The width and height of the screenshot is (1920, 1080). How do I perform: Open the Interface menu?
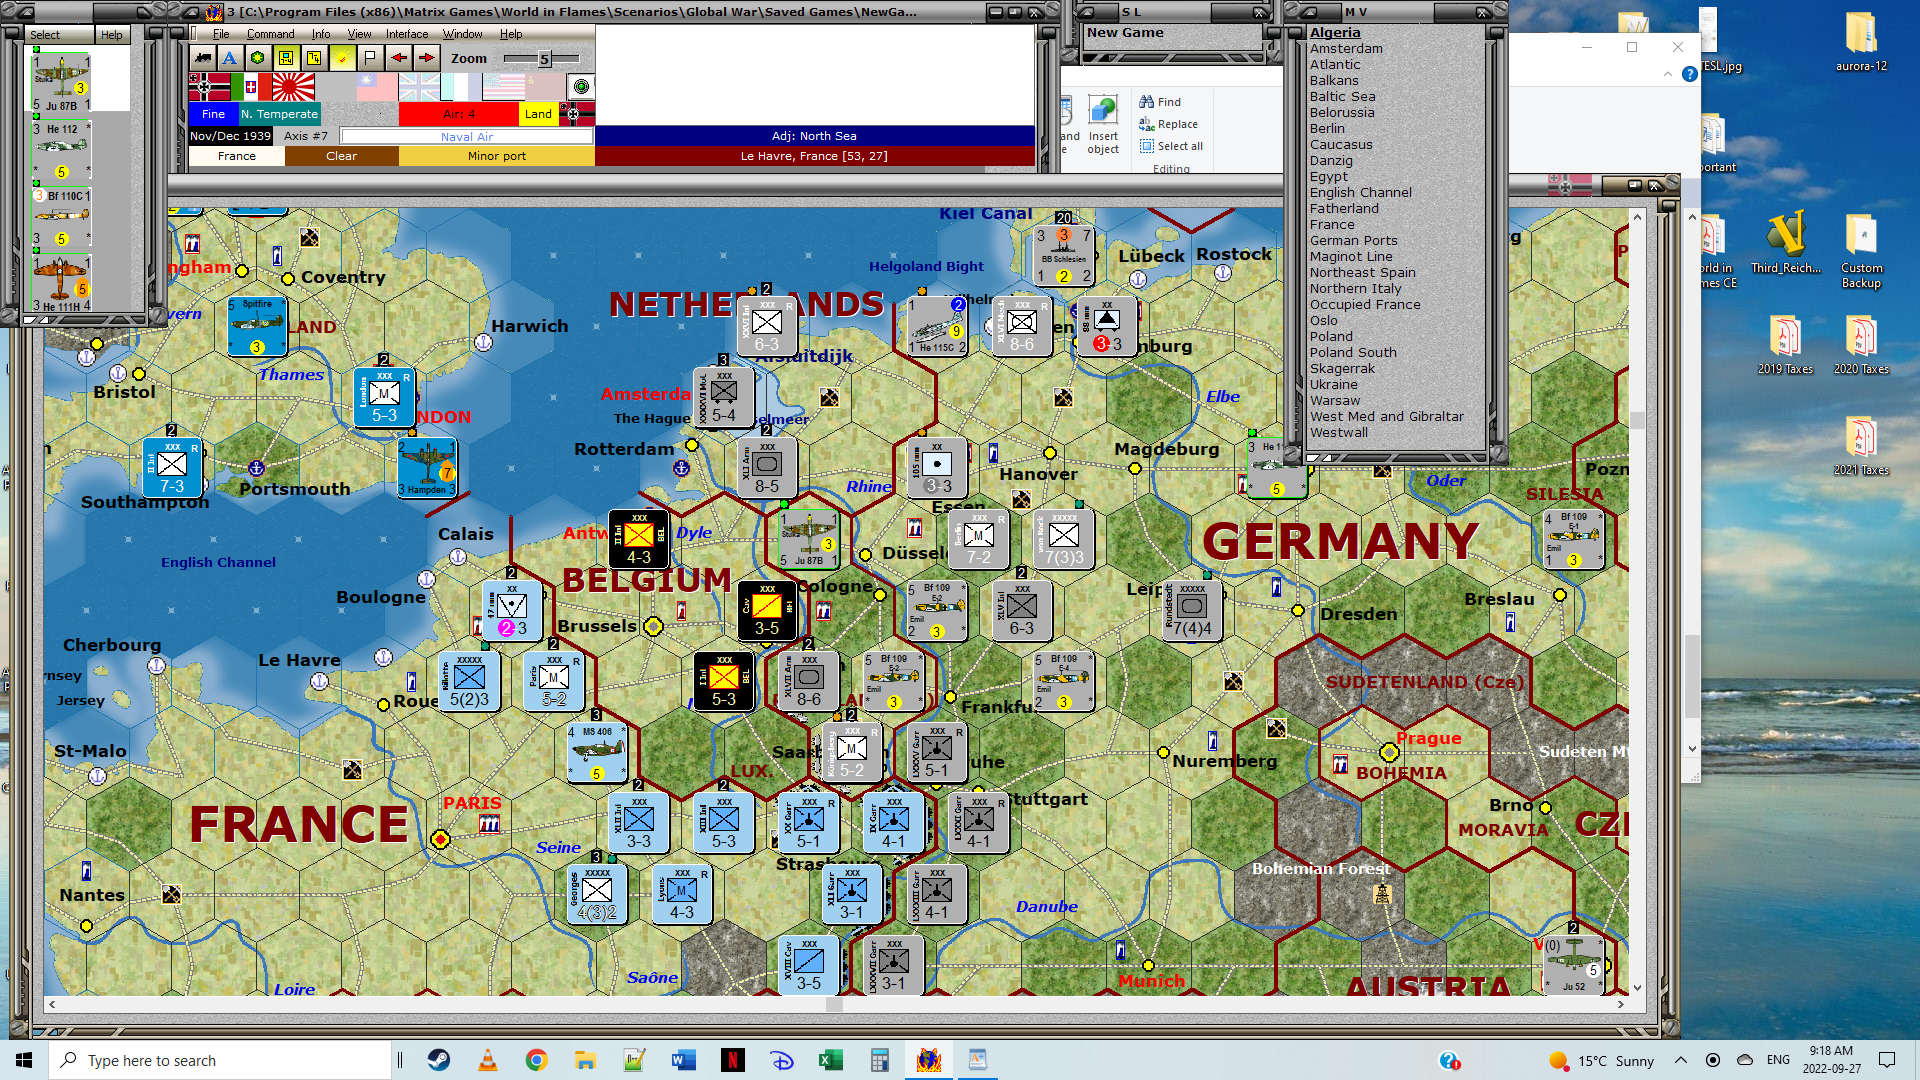(x=407, y=34)
